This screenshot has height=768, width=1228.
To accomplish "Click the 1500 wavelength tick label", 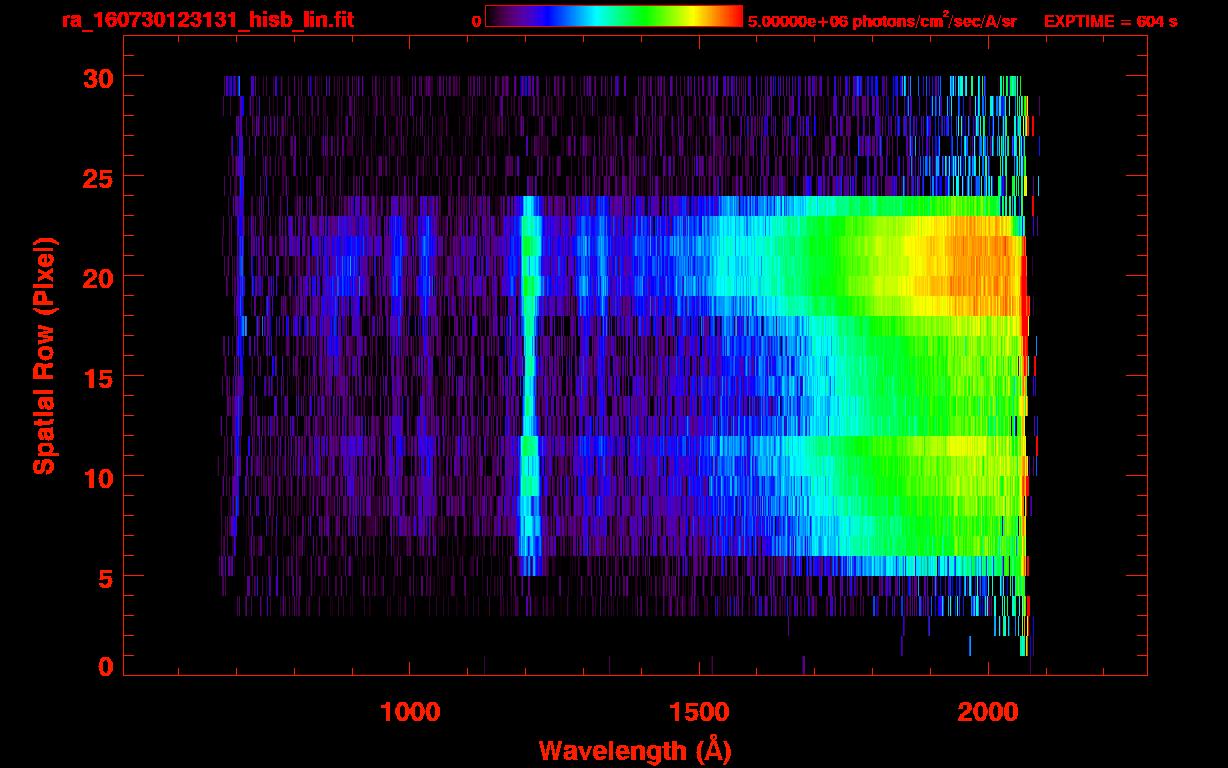I will coord(698,712).
